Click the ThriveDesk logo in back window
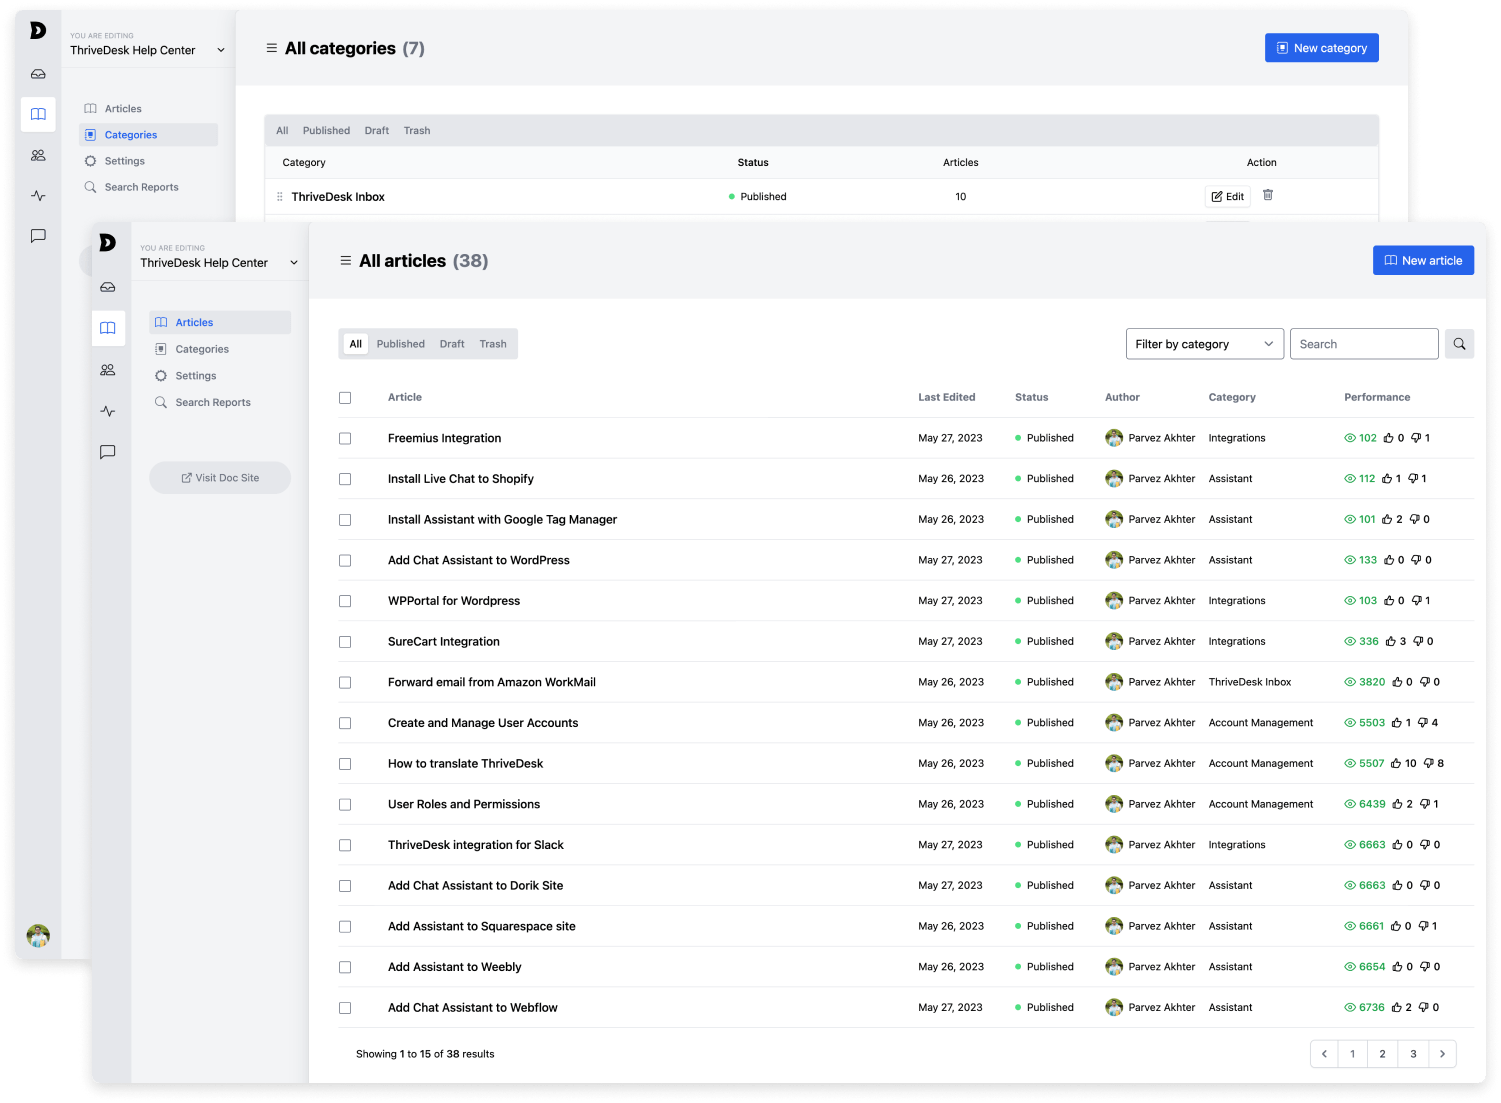This screenshot has width=1501, height=1103. (38, 31)
